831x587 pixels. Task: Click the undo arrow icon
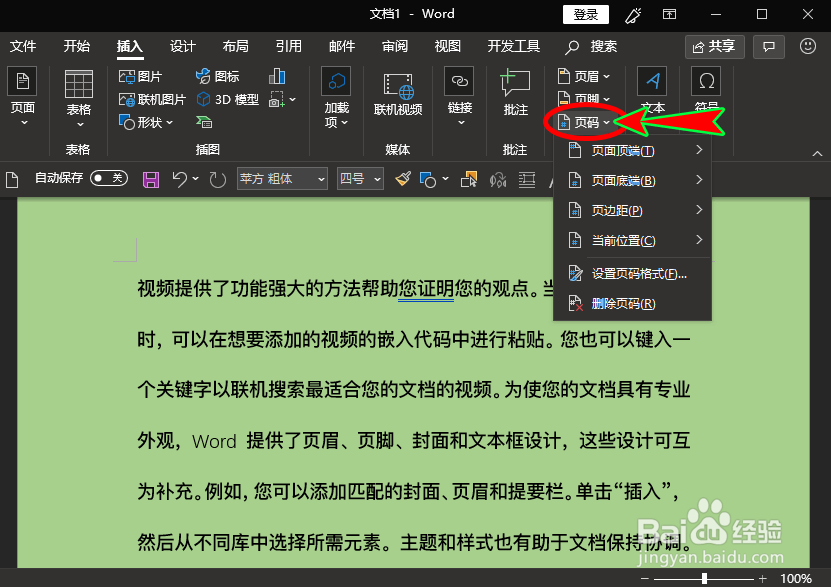tap(180, 180)
